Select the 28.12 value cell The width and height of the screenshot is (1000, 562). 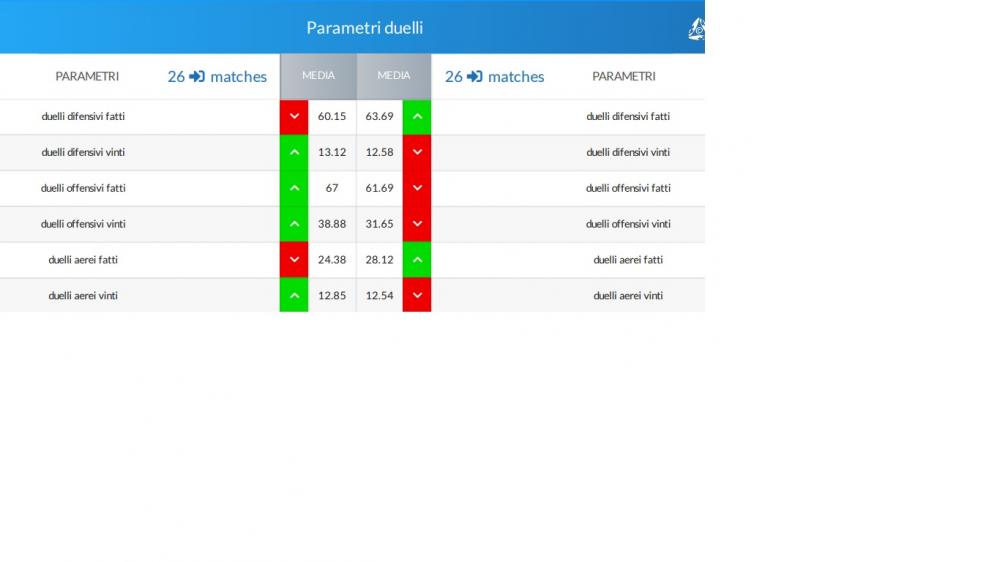pos(379,260)
